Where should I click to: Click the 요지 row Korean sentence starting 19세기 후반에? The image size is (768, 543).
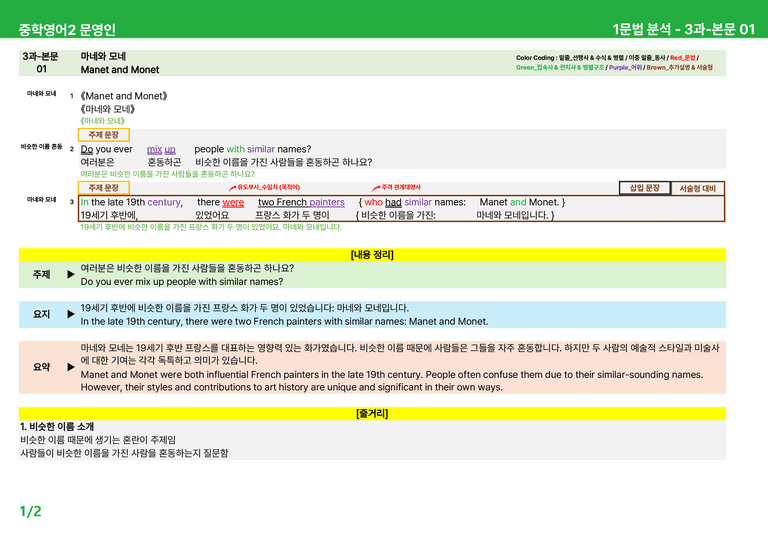tap(244, 308)
